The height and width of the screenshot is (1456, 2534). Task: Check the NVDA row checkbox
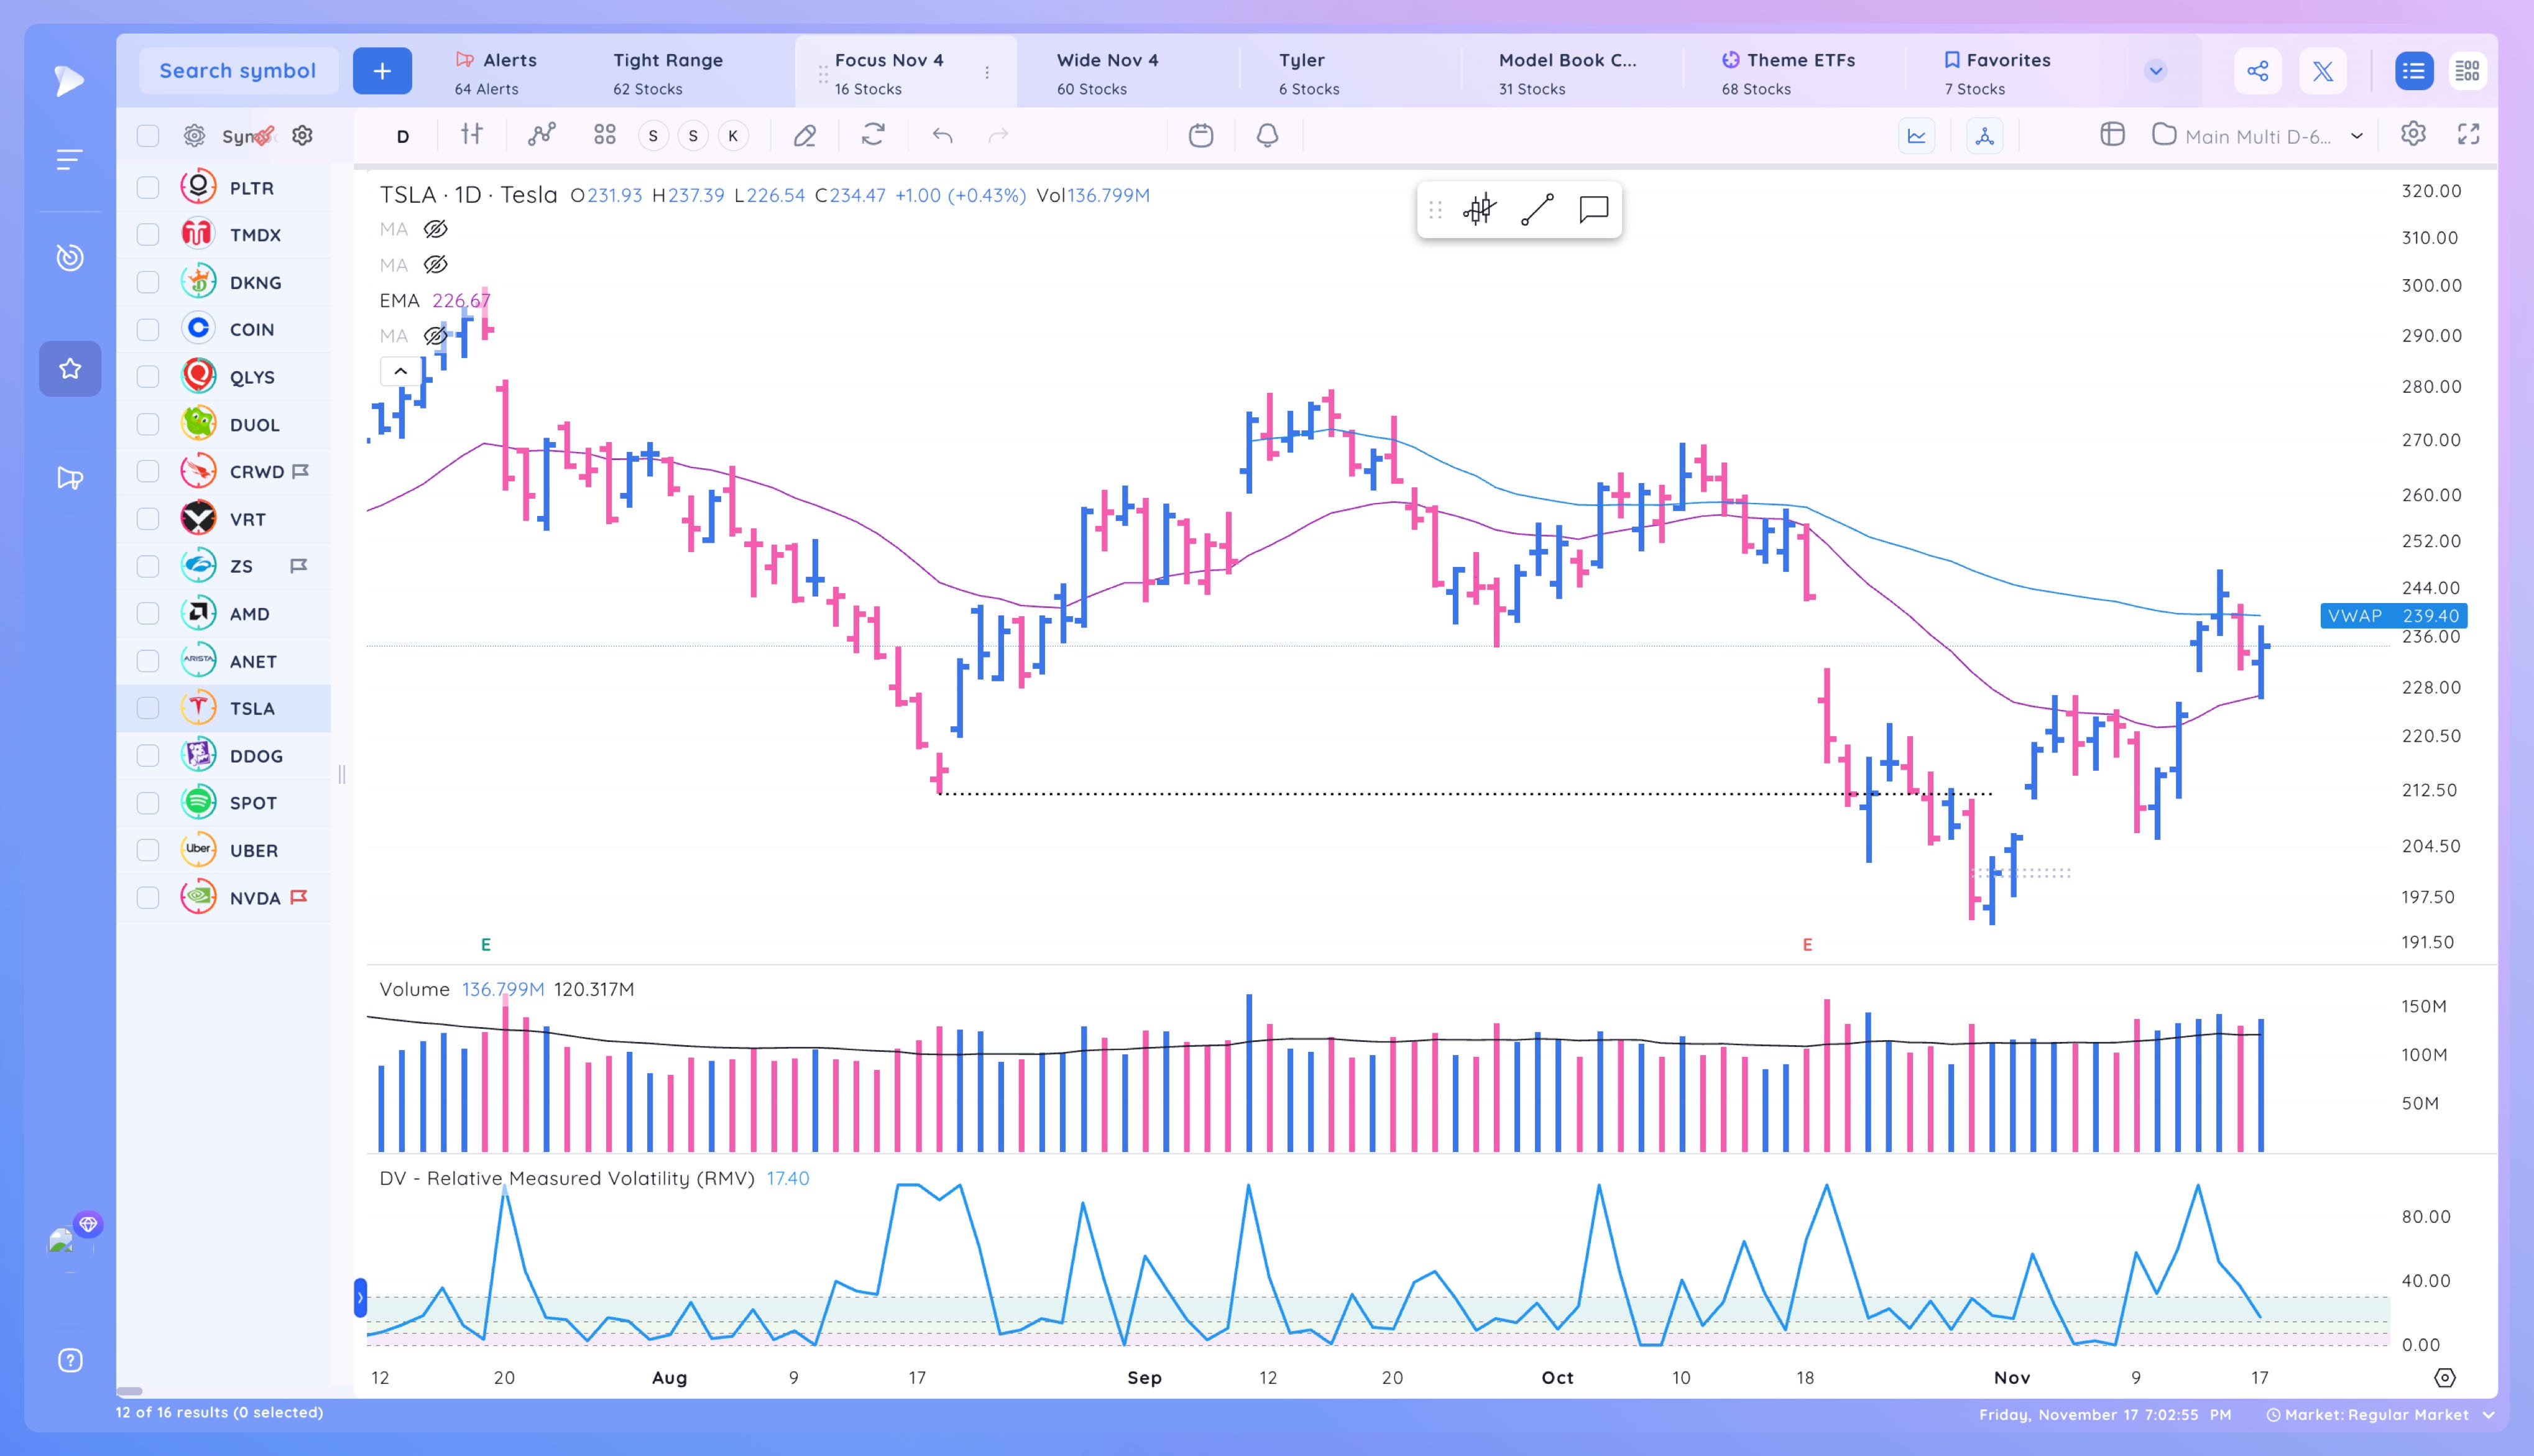pos(148,897)
